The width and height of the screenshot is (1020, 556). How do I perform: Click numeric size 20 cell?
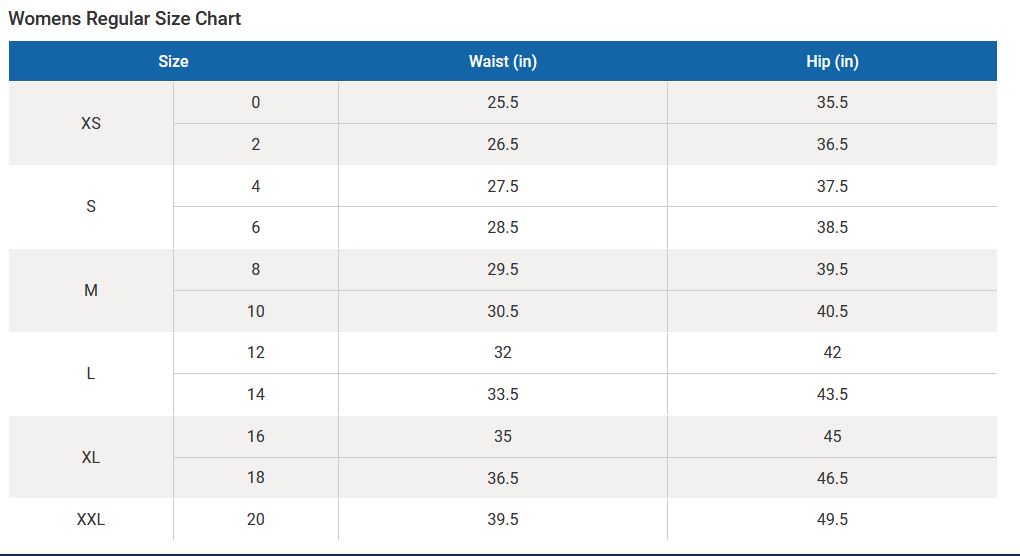[x=256, y=519]
